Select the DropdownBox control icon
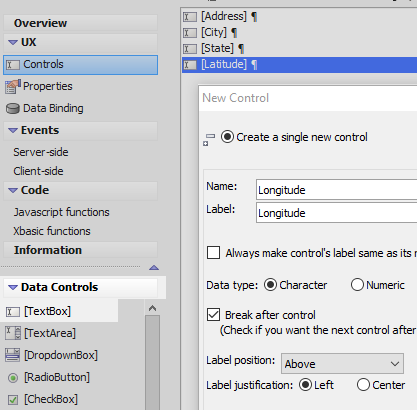 click(x=13, y=355)
